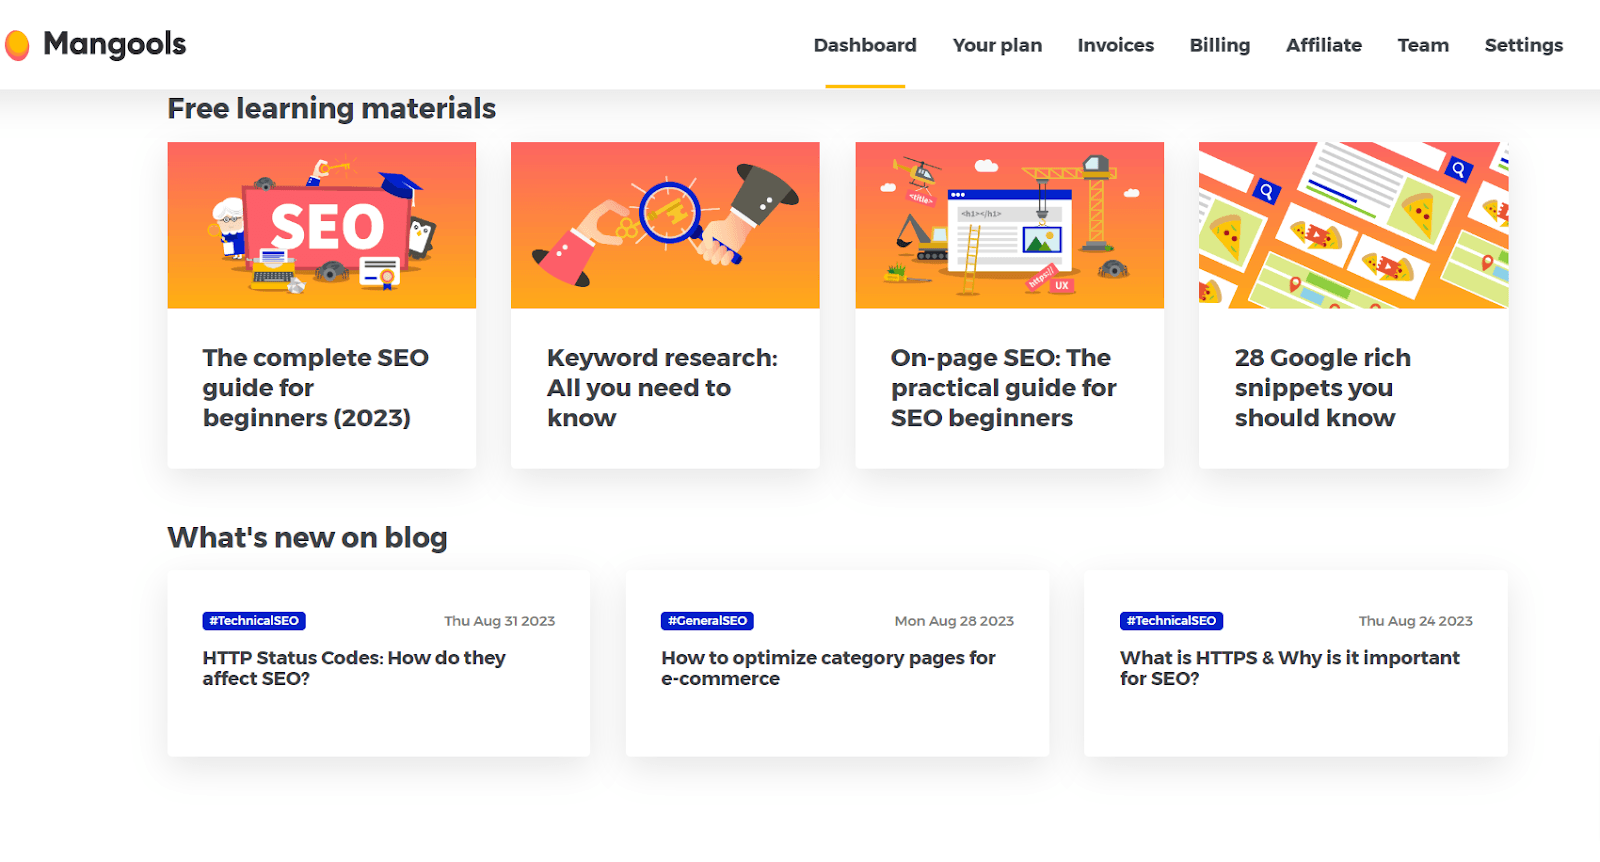Viewport: 1600px width, 862px height.
Task: Open '28 Google rich snippets' article title
Action: point(1322,387)
